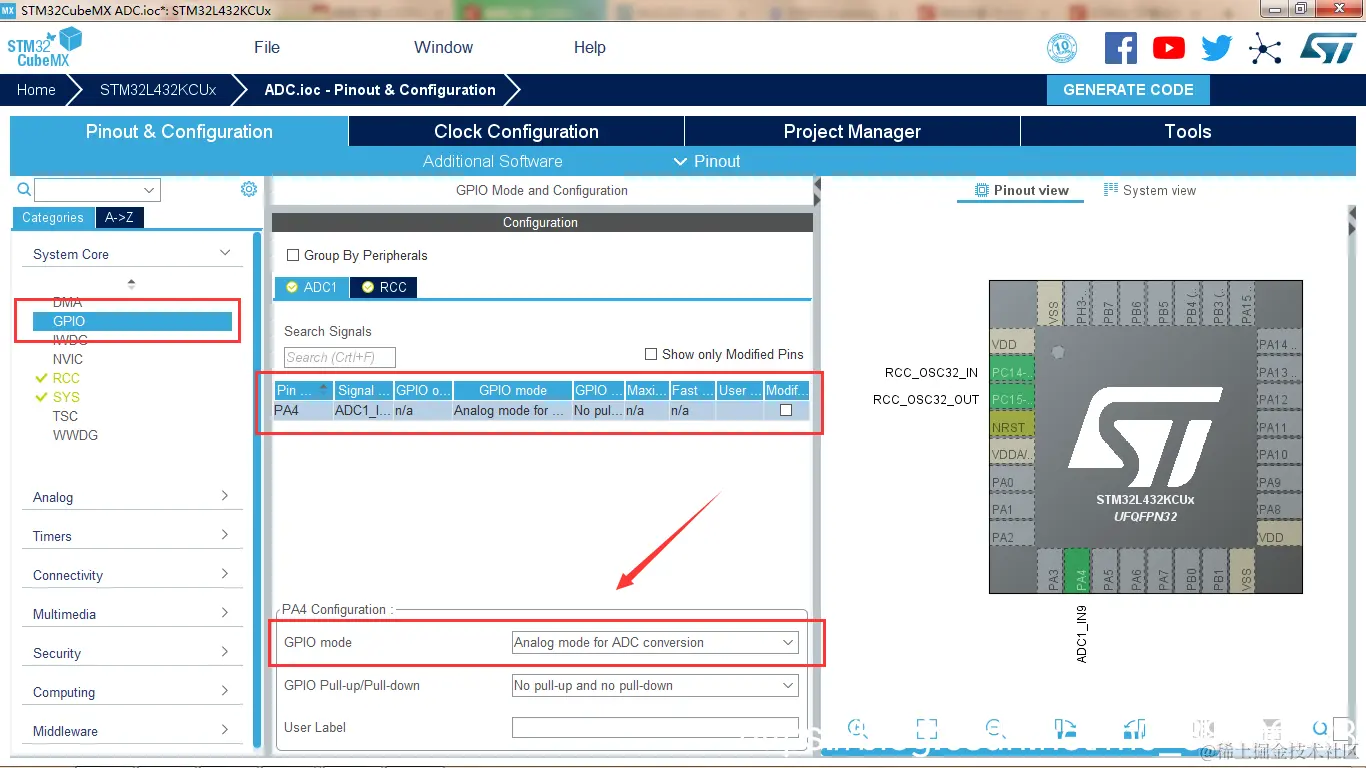1366x768 pixels.
Task: Tick the Modified checkbox in the PA4 row
Action: pyautogui.click(x=786, y=410)
